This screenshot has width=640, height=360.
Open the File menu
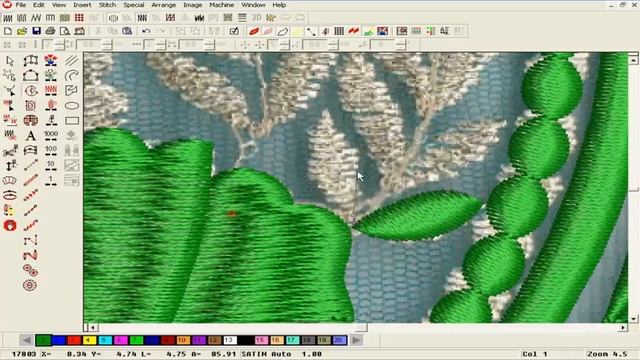(x=20, y=5)
